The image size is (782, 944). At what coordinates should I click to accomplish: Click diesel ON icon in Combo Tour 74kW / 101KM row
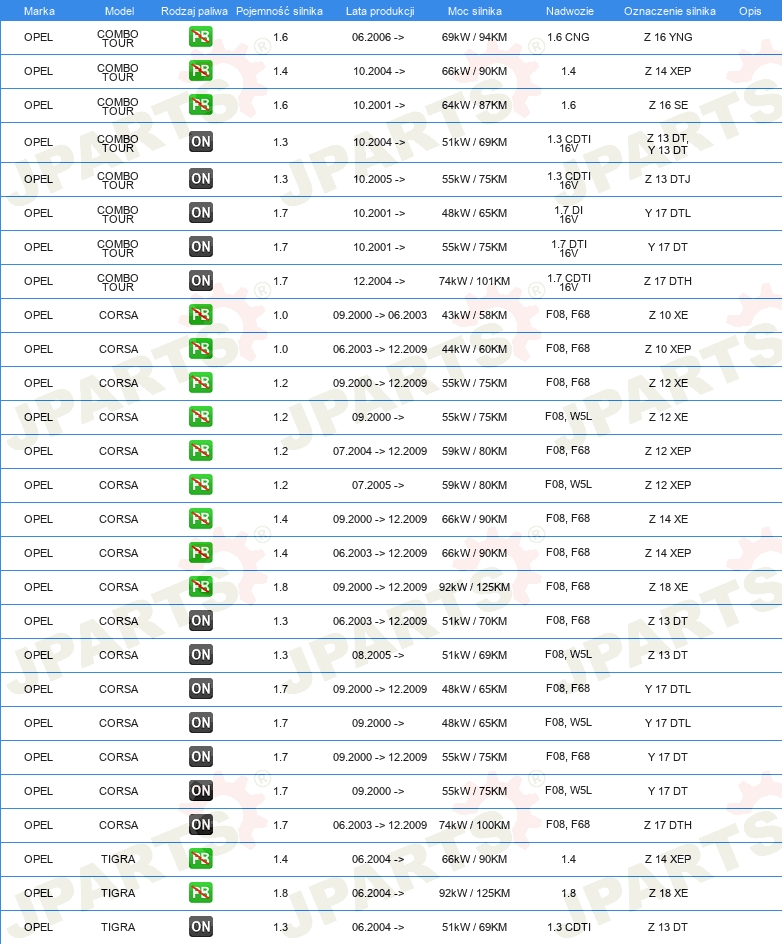pos(200,281)
